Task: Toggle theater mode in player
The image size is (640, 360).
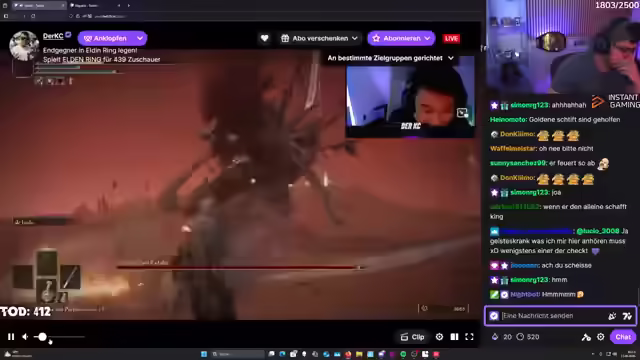Action: 454,337
